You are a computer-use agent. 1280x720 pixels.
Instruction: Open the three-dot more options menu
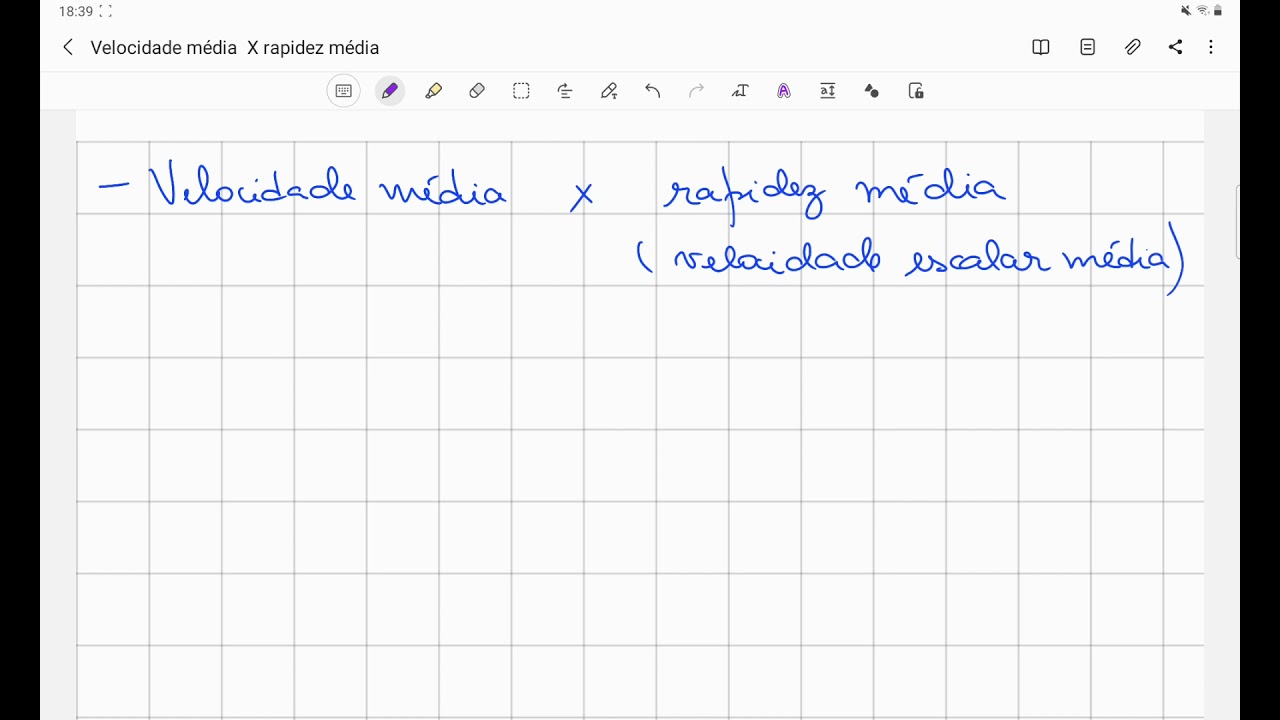(x=1211, y=47)
